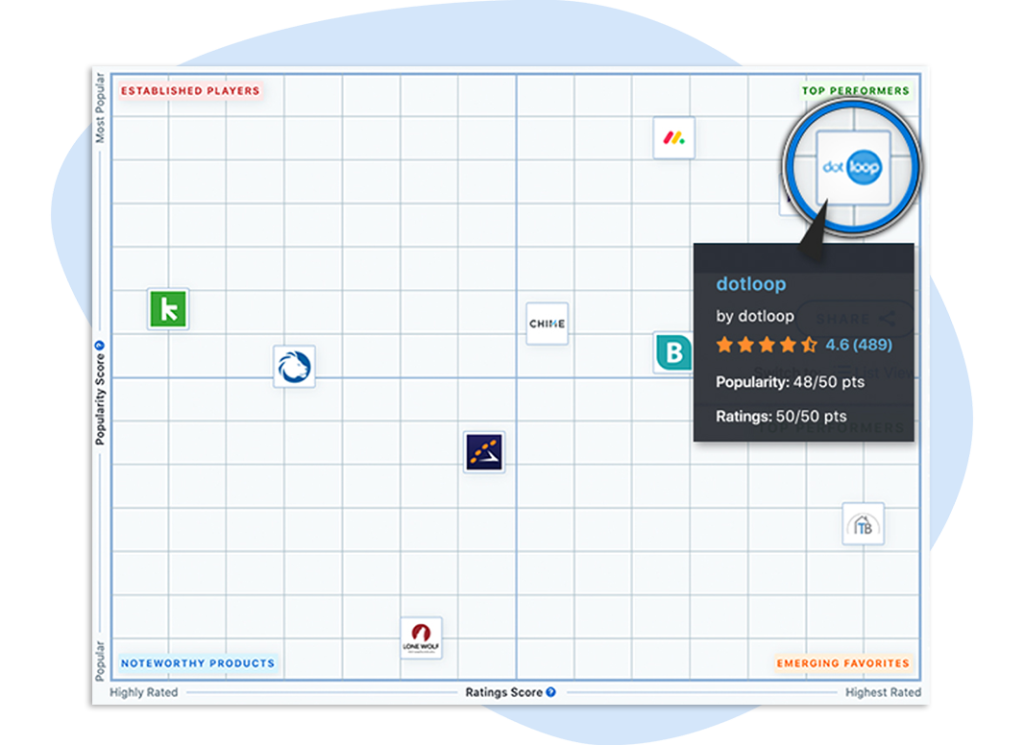Click the ESTABLISHED PLAYERS quadrant label
Viewport: 1024px width, 745px height.
point(190,90)
